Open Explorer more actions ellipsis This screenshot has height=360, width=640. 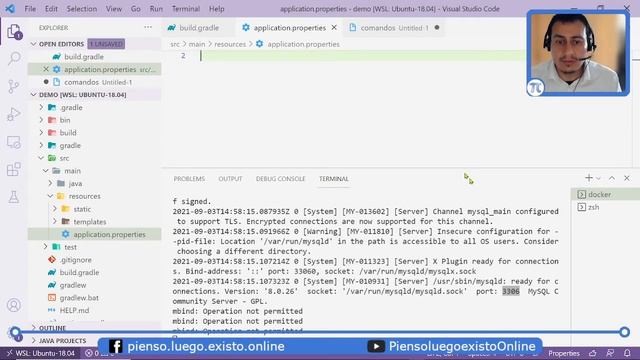(148, 27)
